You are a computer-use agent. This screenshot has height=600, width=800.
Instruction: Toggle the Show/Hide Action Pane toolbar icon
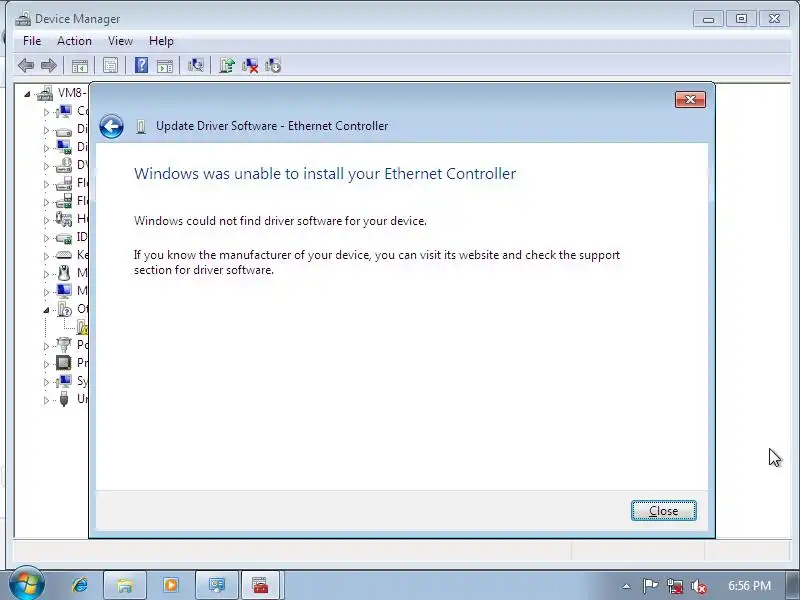point(165,65)
